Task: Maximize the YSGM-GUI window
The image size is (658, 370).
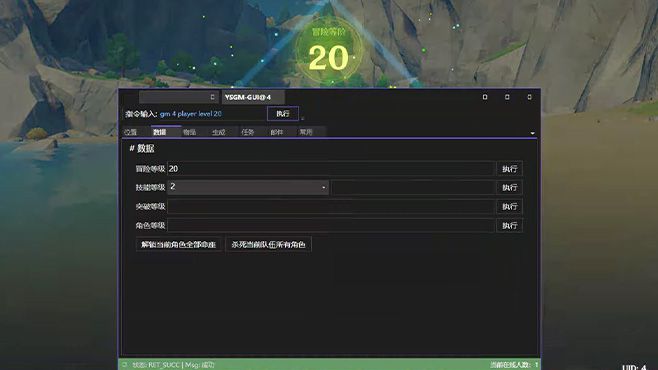Action: click(x=507, y=97)
